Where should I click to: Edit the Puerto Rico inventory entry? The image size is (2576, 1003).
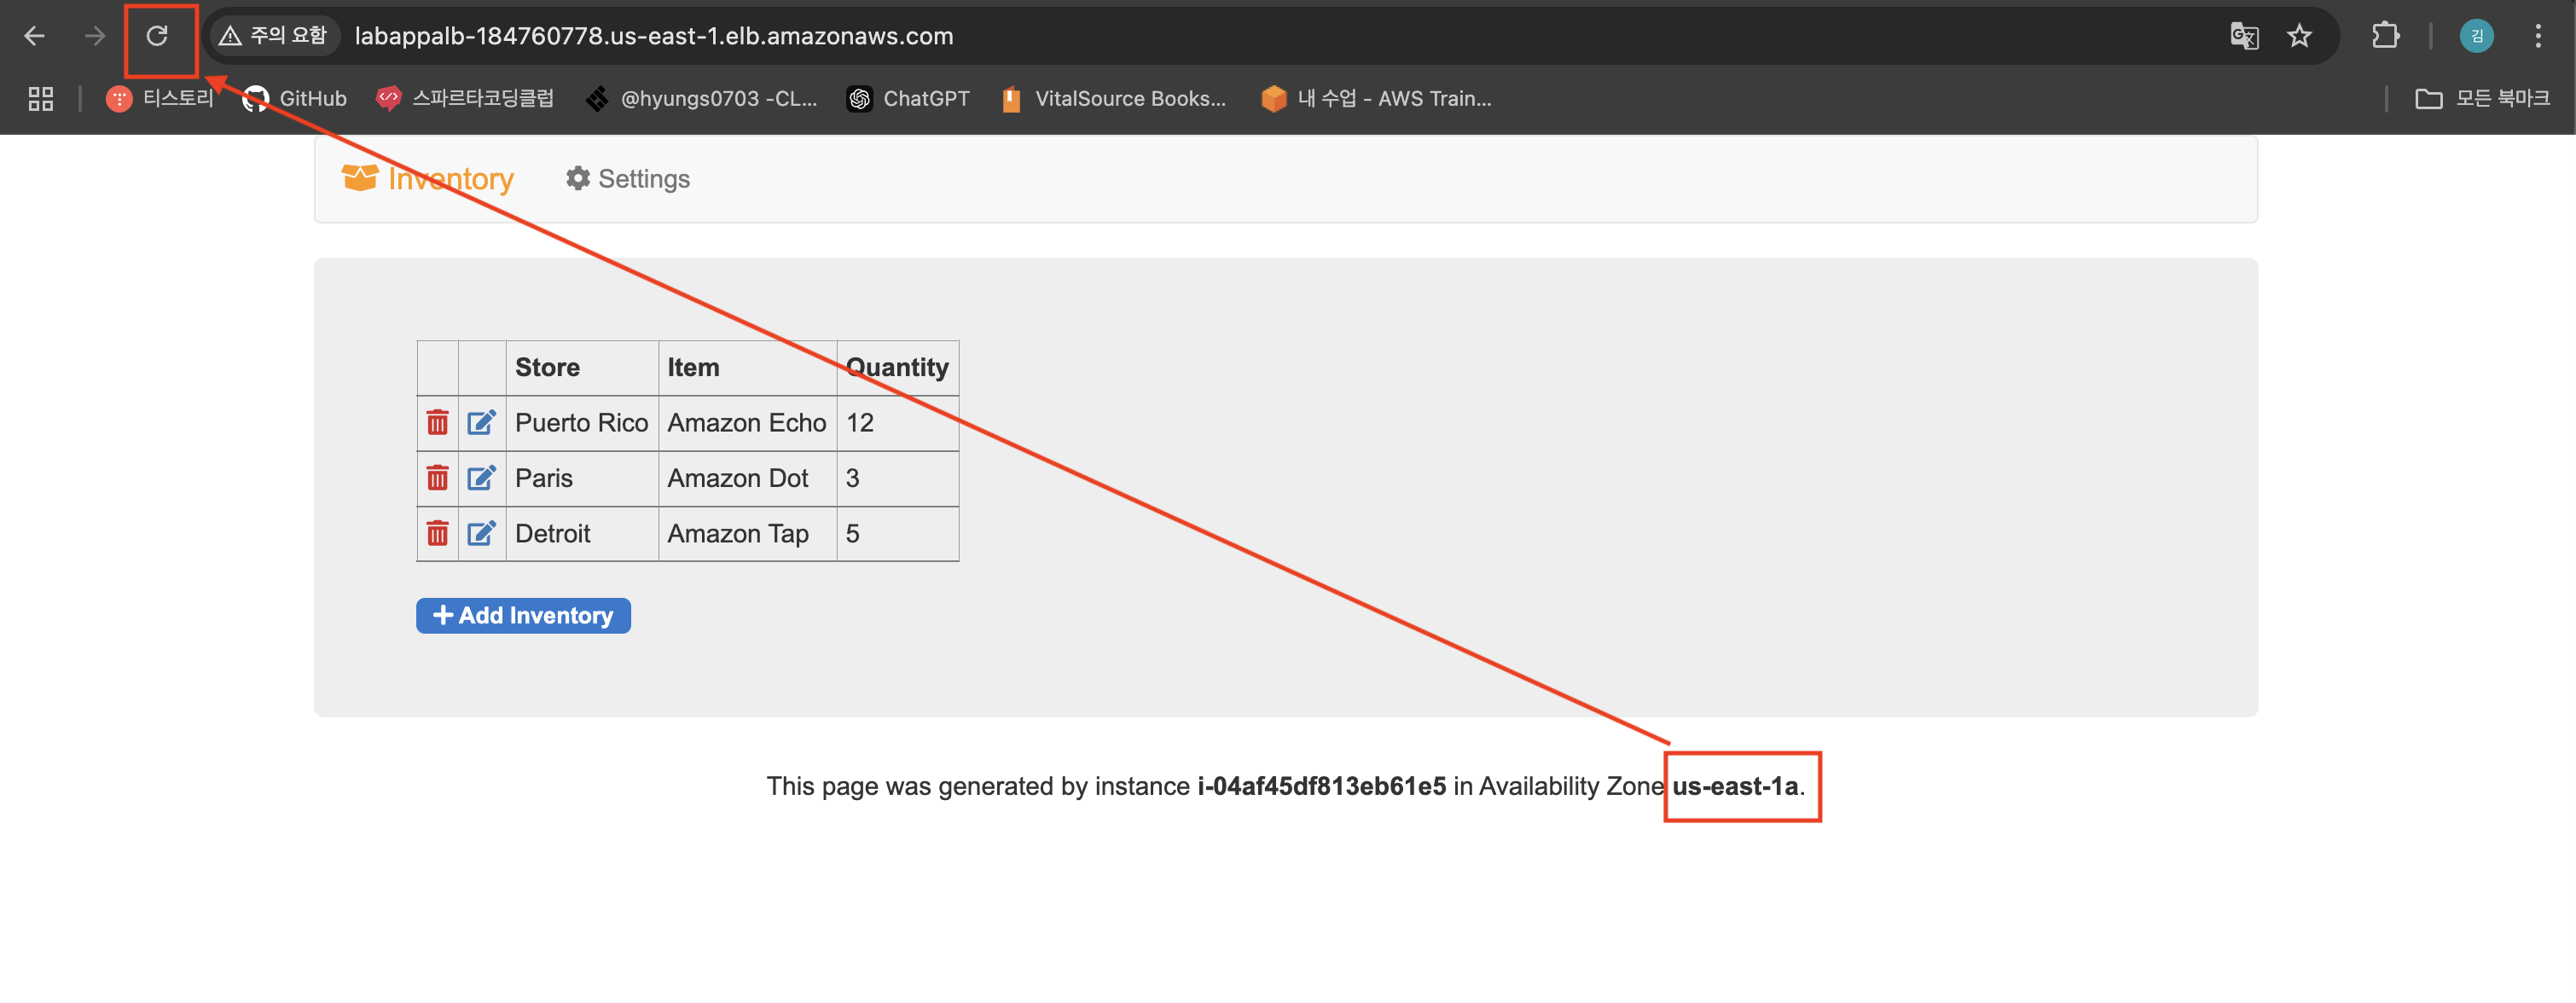(x=481, y=423)
